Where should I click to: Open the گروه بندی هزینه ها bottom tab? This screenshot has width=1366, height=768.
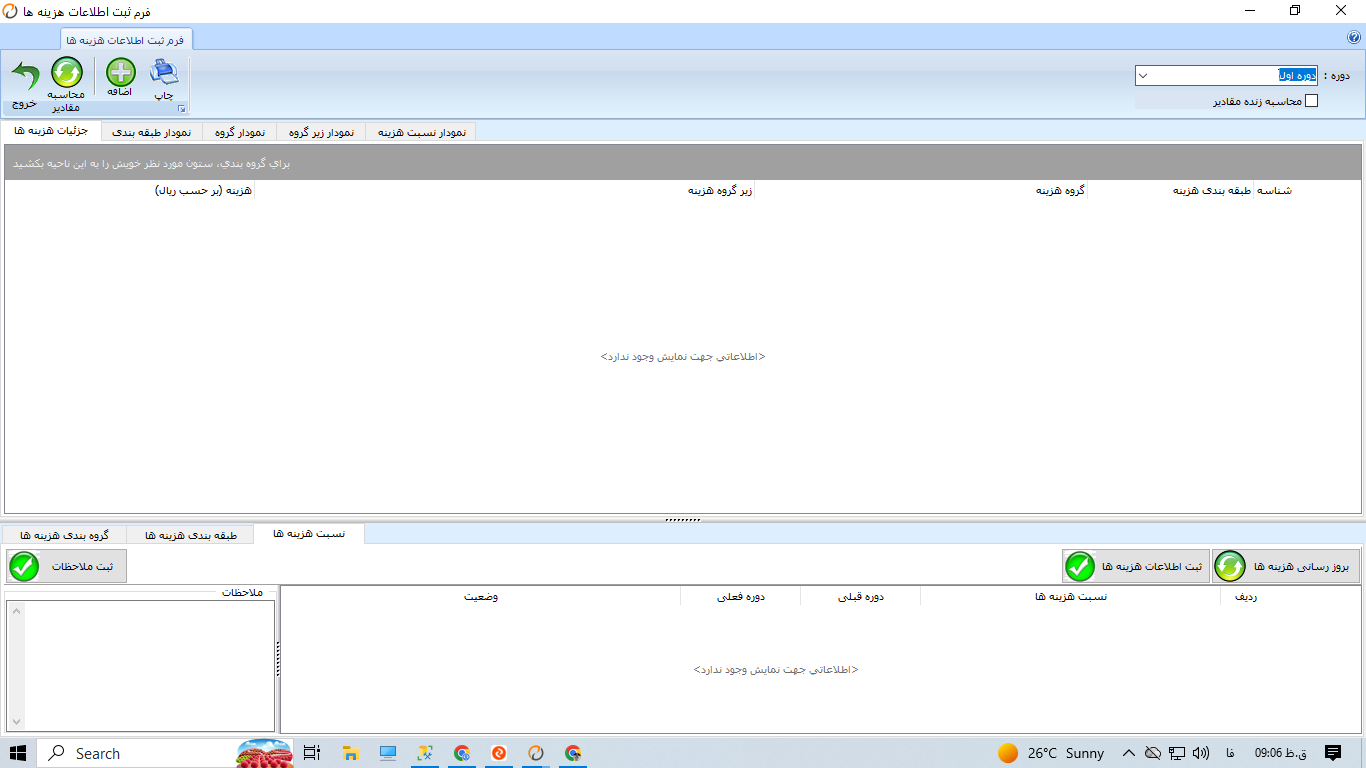(x=65, y=535)
